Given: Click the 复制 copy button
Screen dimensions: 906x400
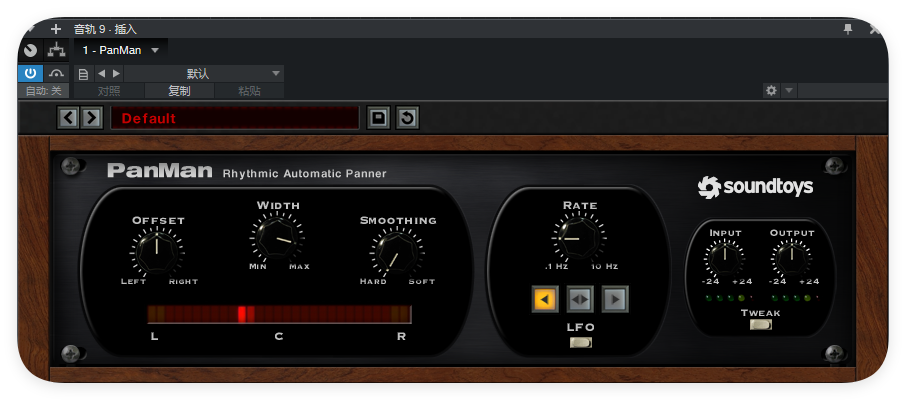Looking at the screenshot, I should (179, 91).
